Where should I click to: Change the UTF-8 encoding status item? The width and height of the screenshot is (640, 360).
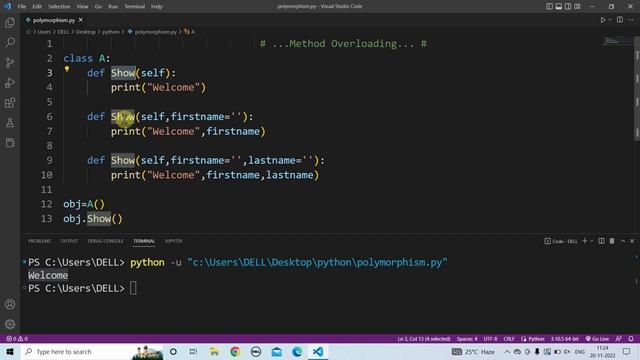coord(490,338)
